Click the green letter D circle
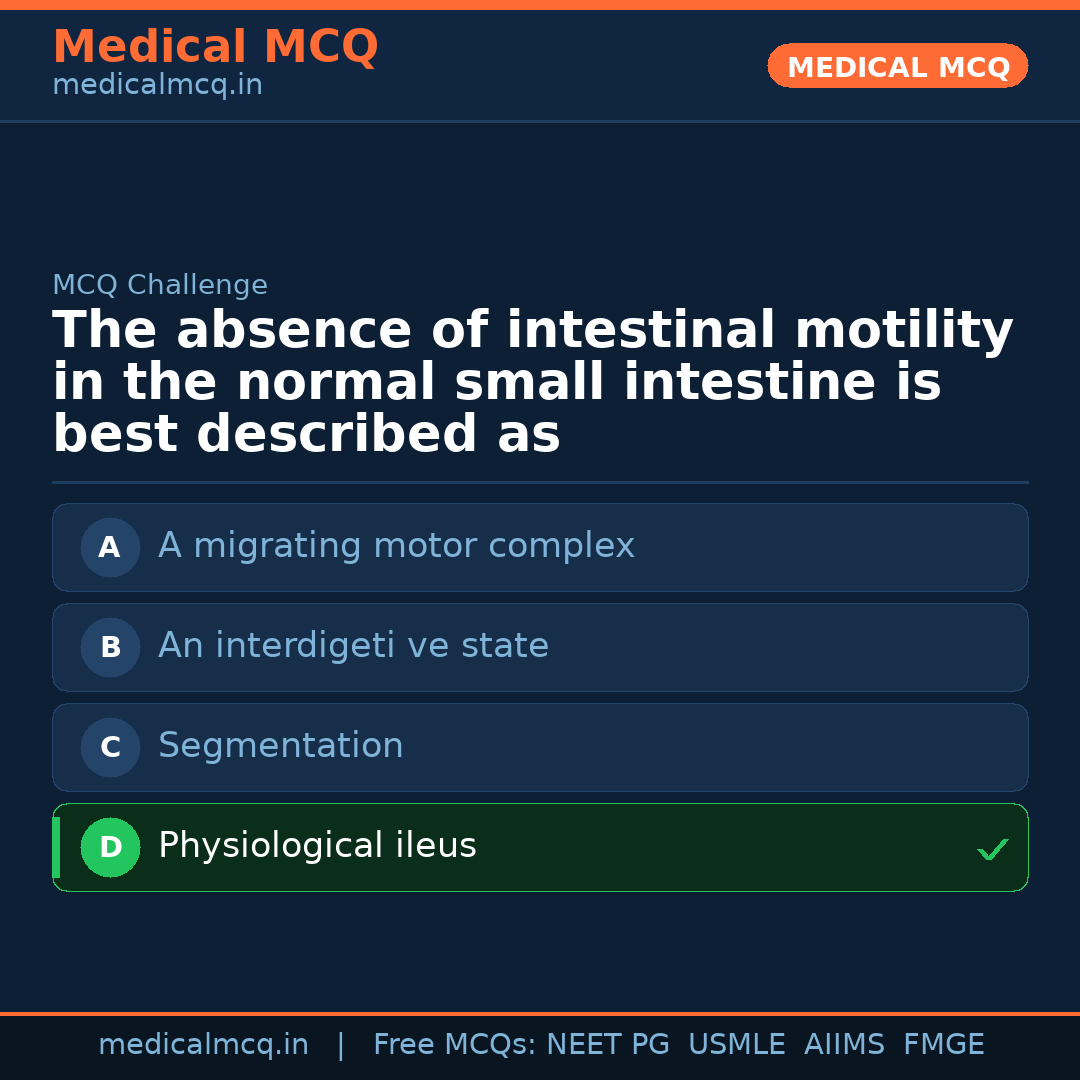1080x1080 pixels. 110,847
